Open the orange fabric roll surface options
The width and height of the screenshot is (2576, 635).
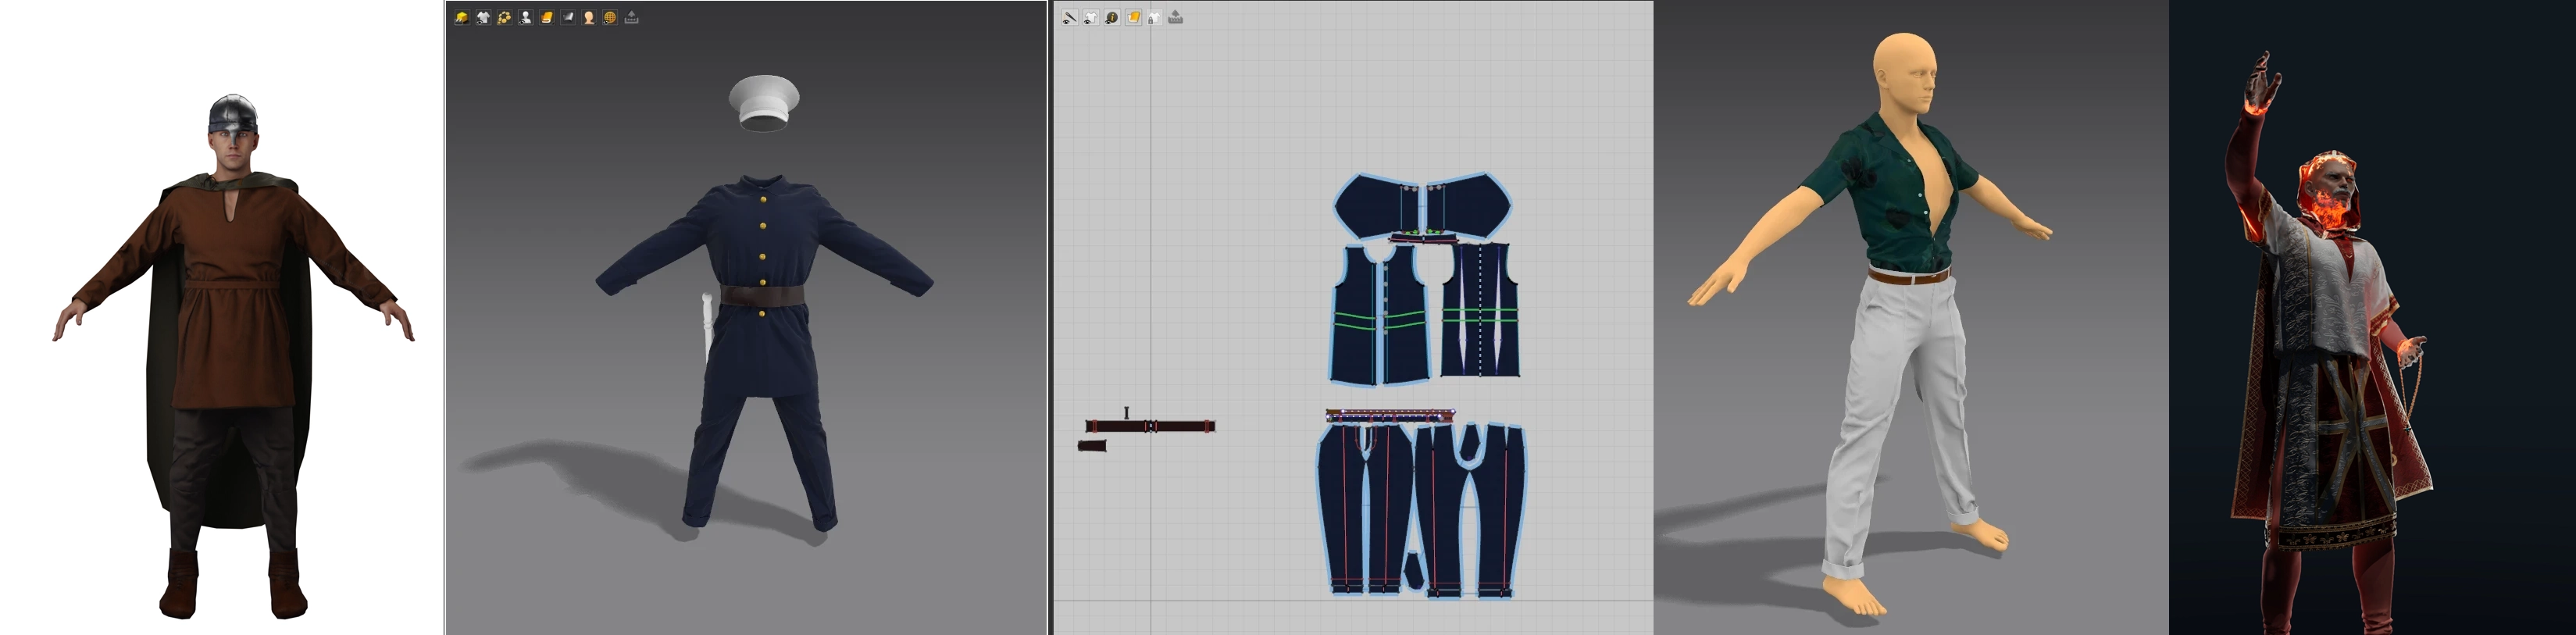coord(546,17)
